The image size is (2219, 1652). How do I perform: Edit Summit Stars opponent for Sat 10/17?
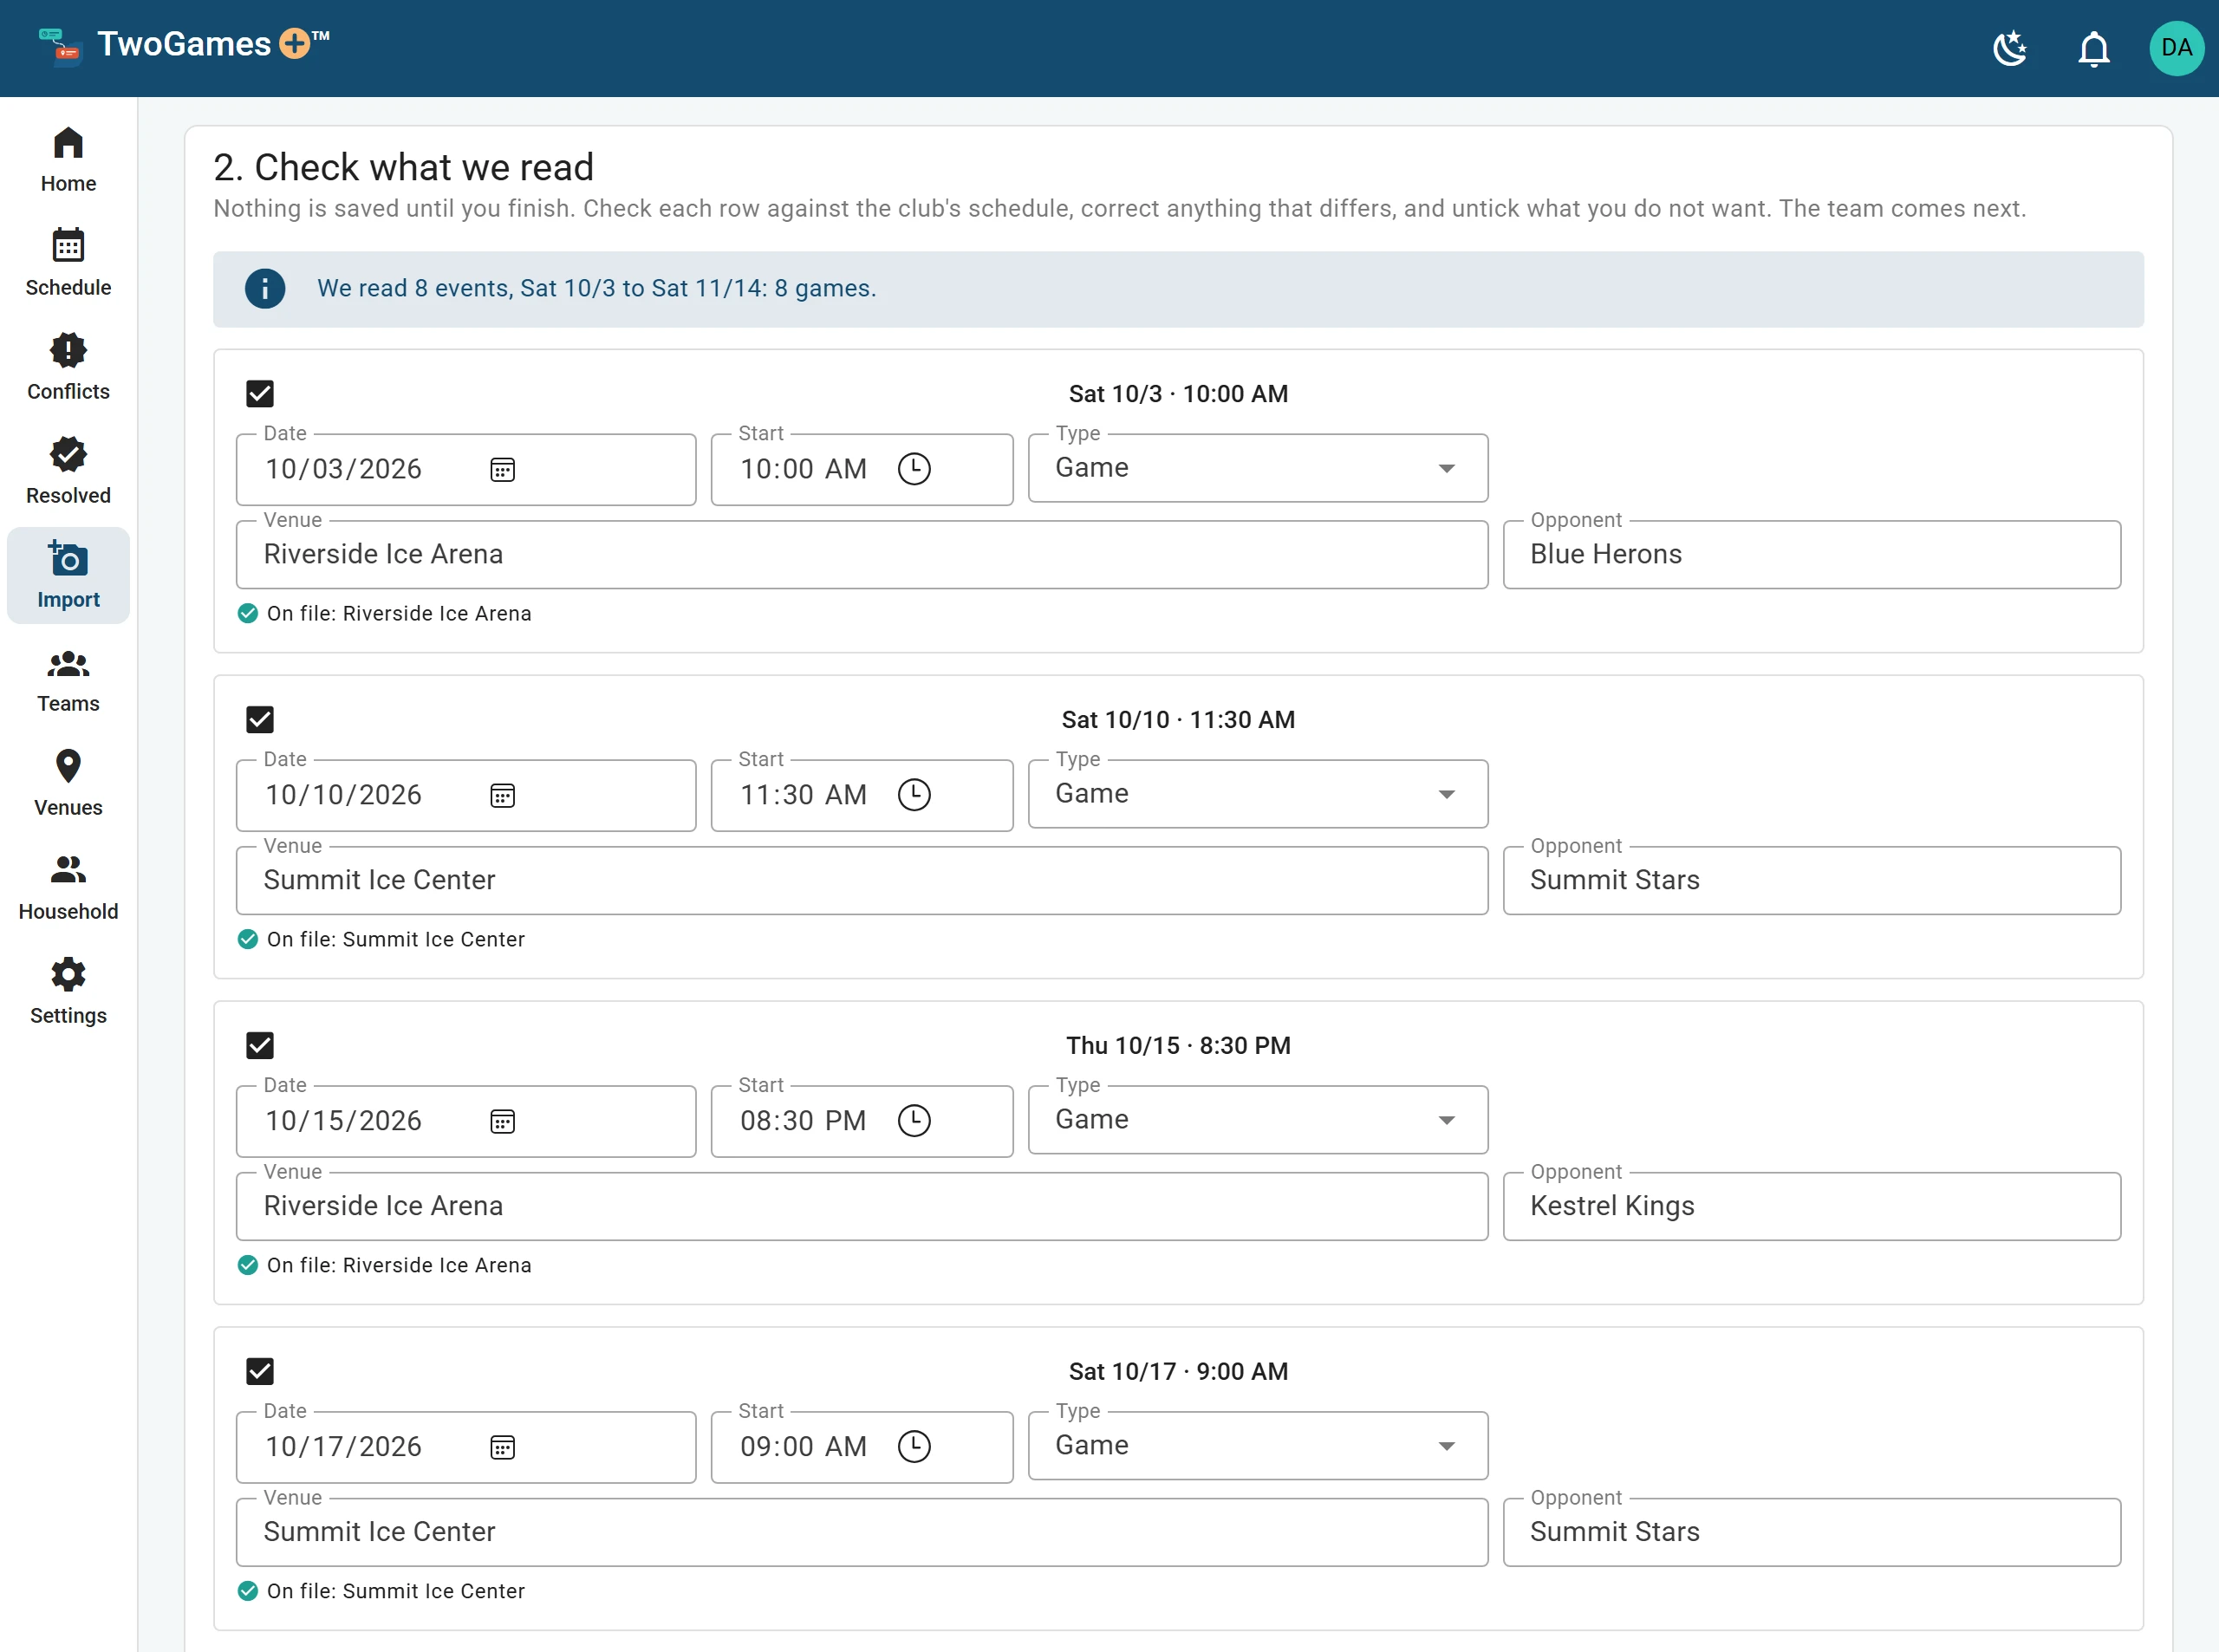pos(1812,1533)
